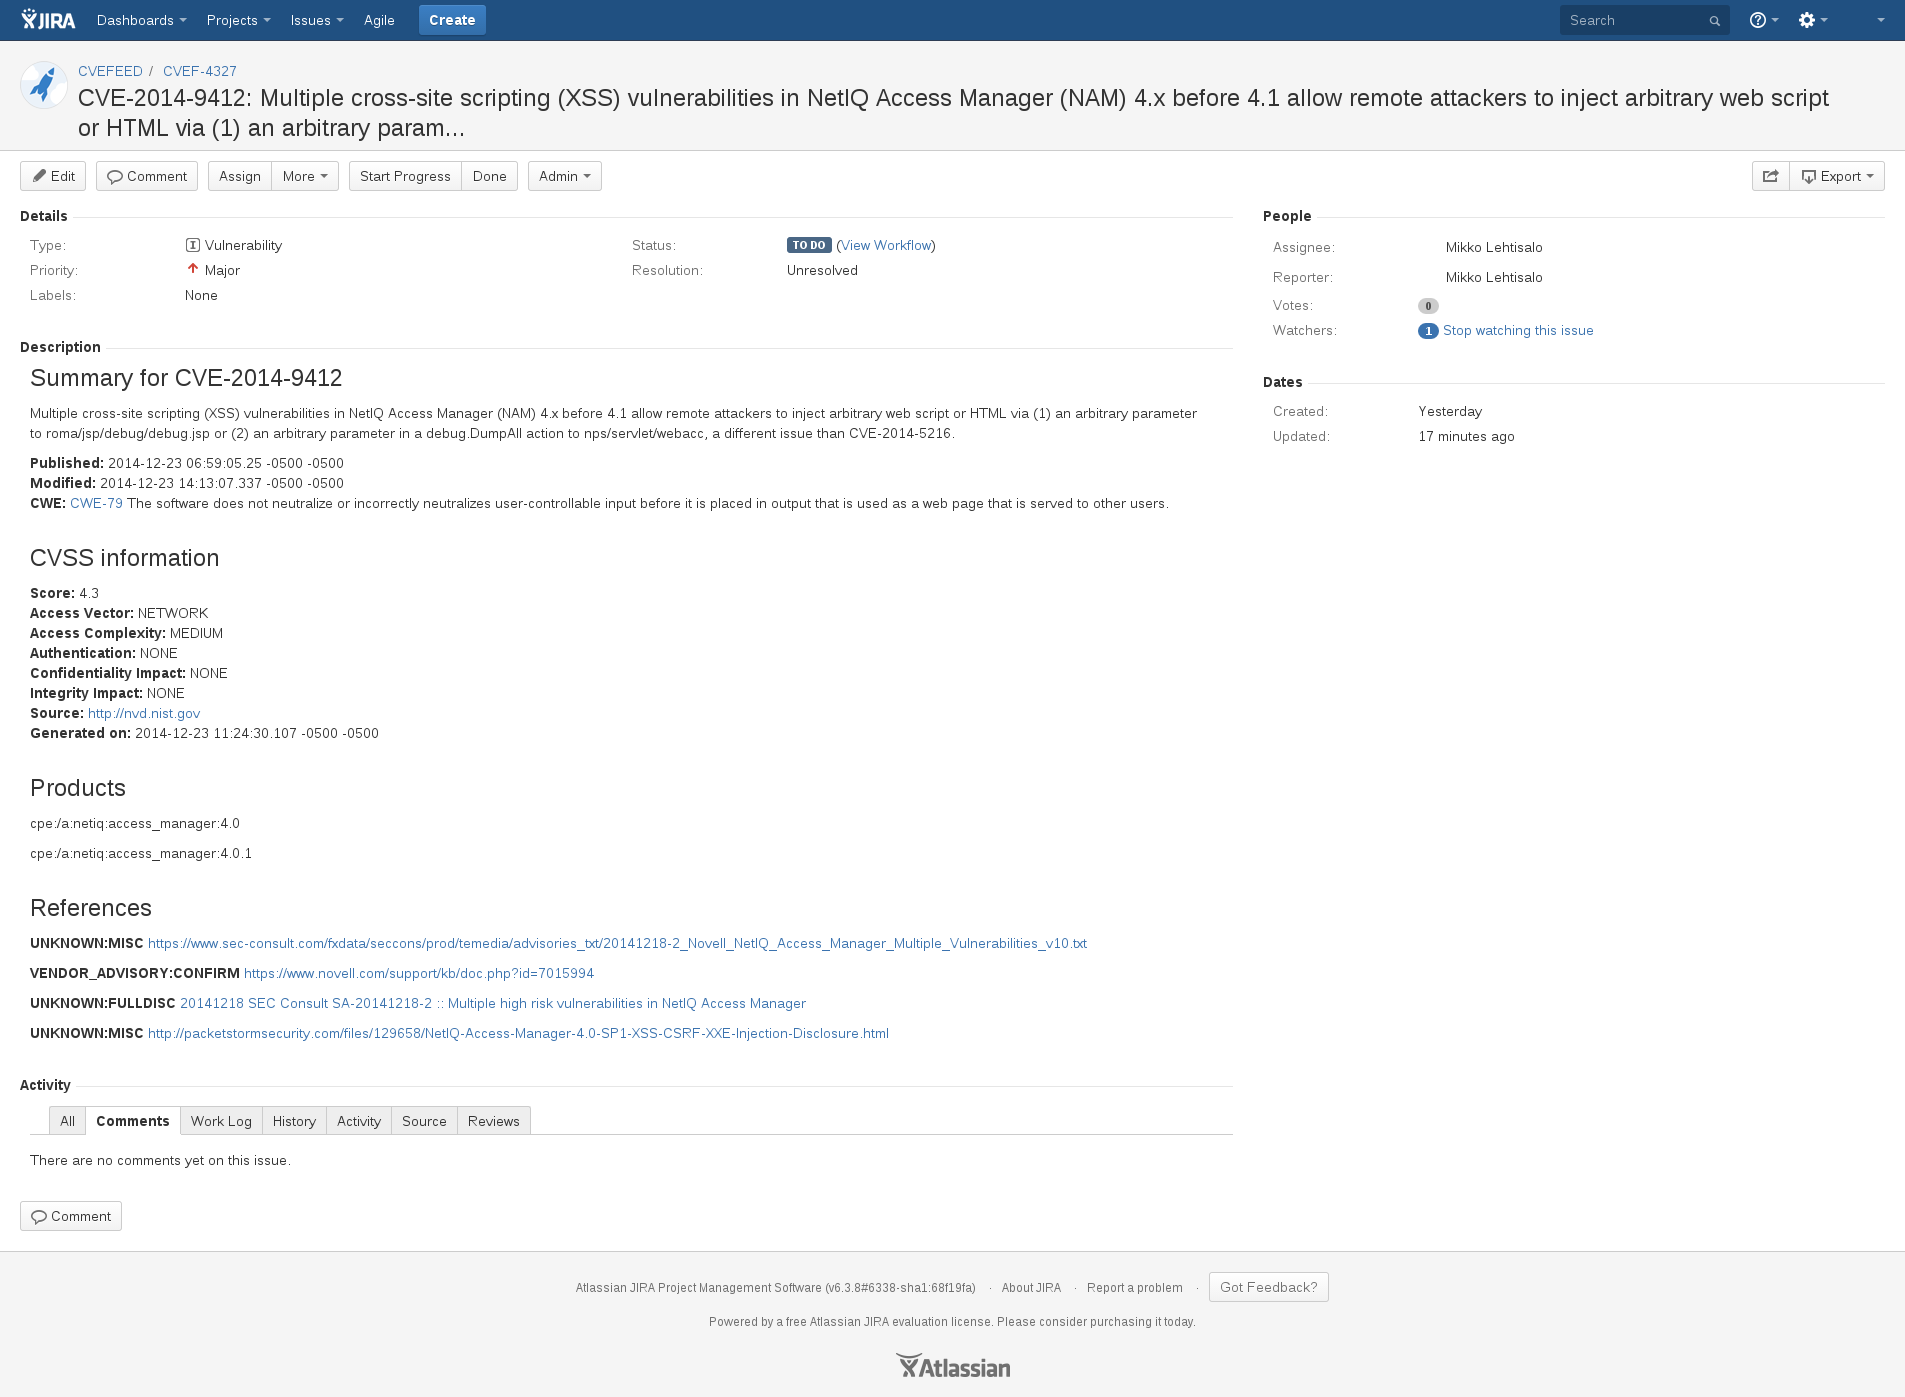Expand the More actions dropdown
This screenshot has width=1905, height=1397.
[305, 176]
